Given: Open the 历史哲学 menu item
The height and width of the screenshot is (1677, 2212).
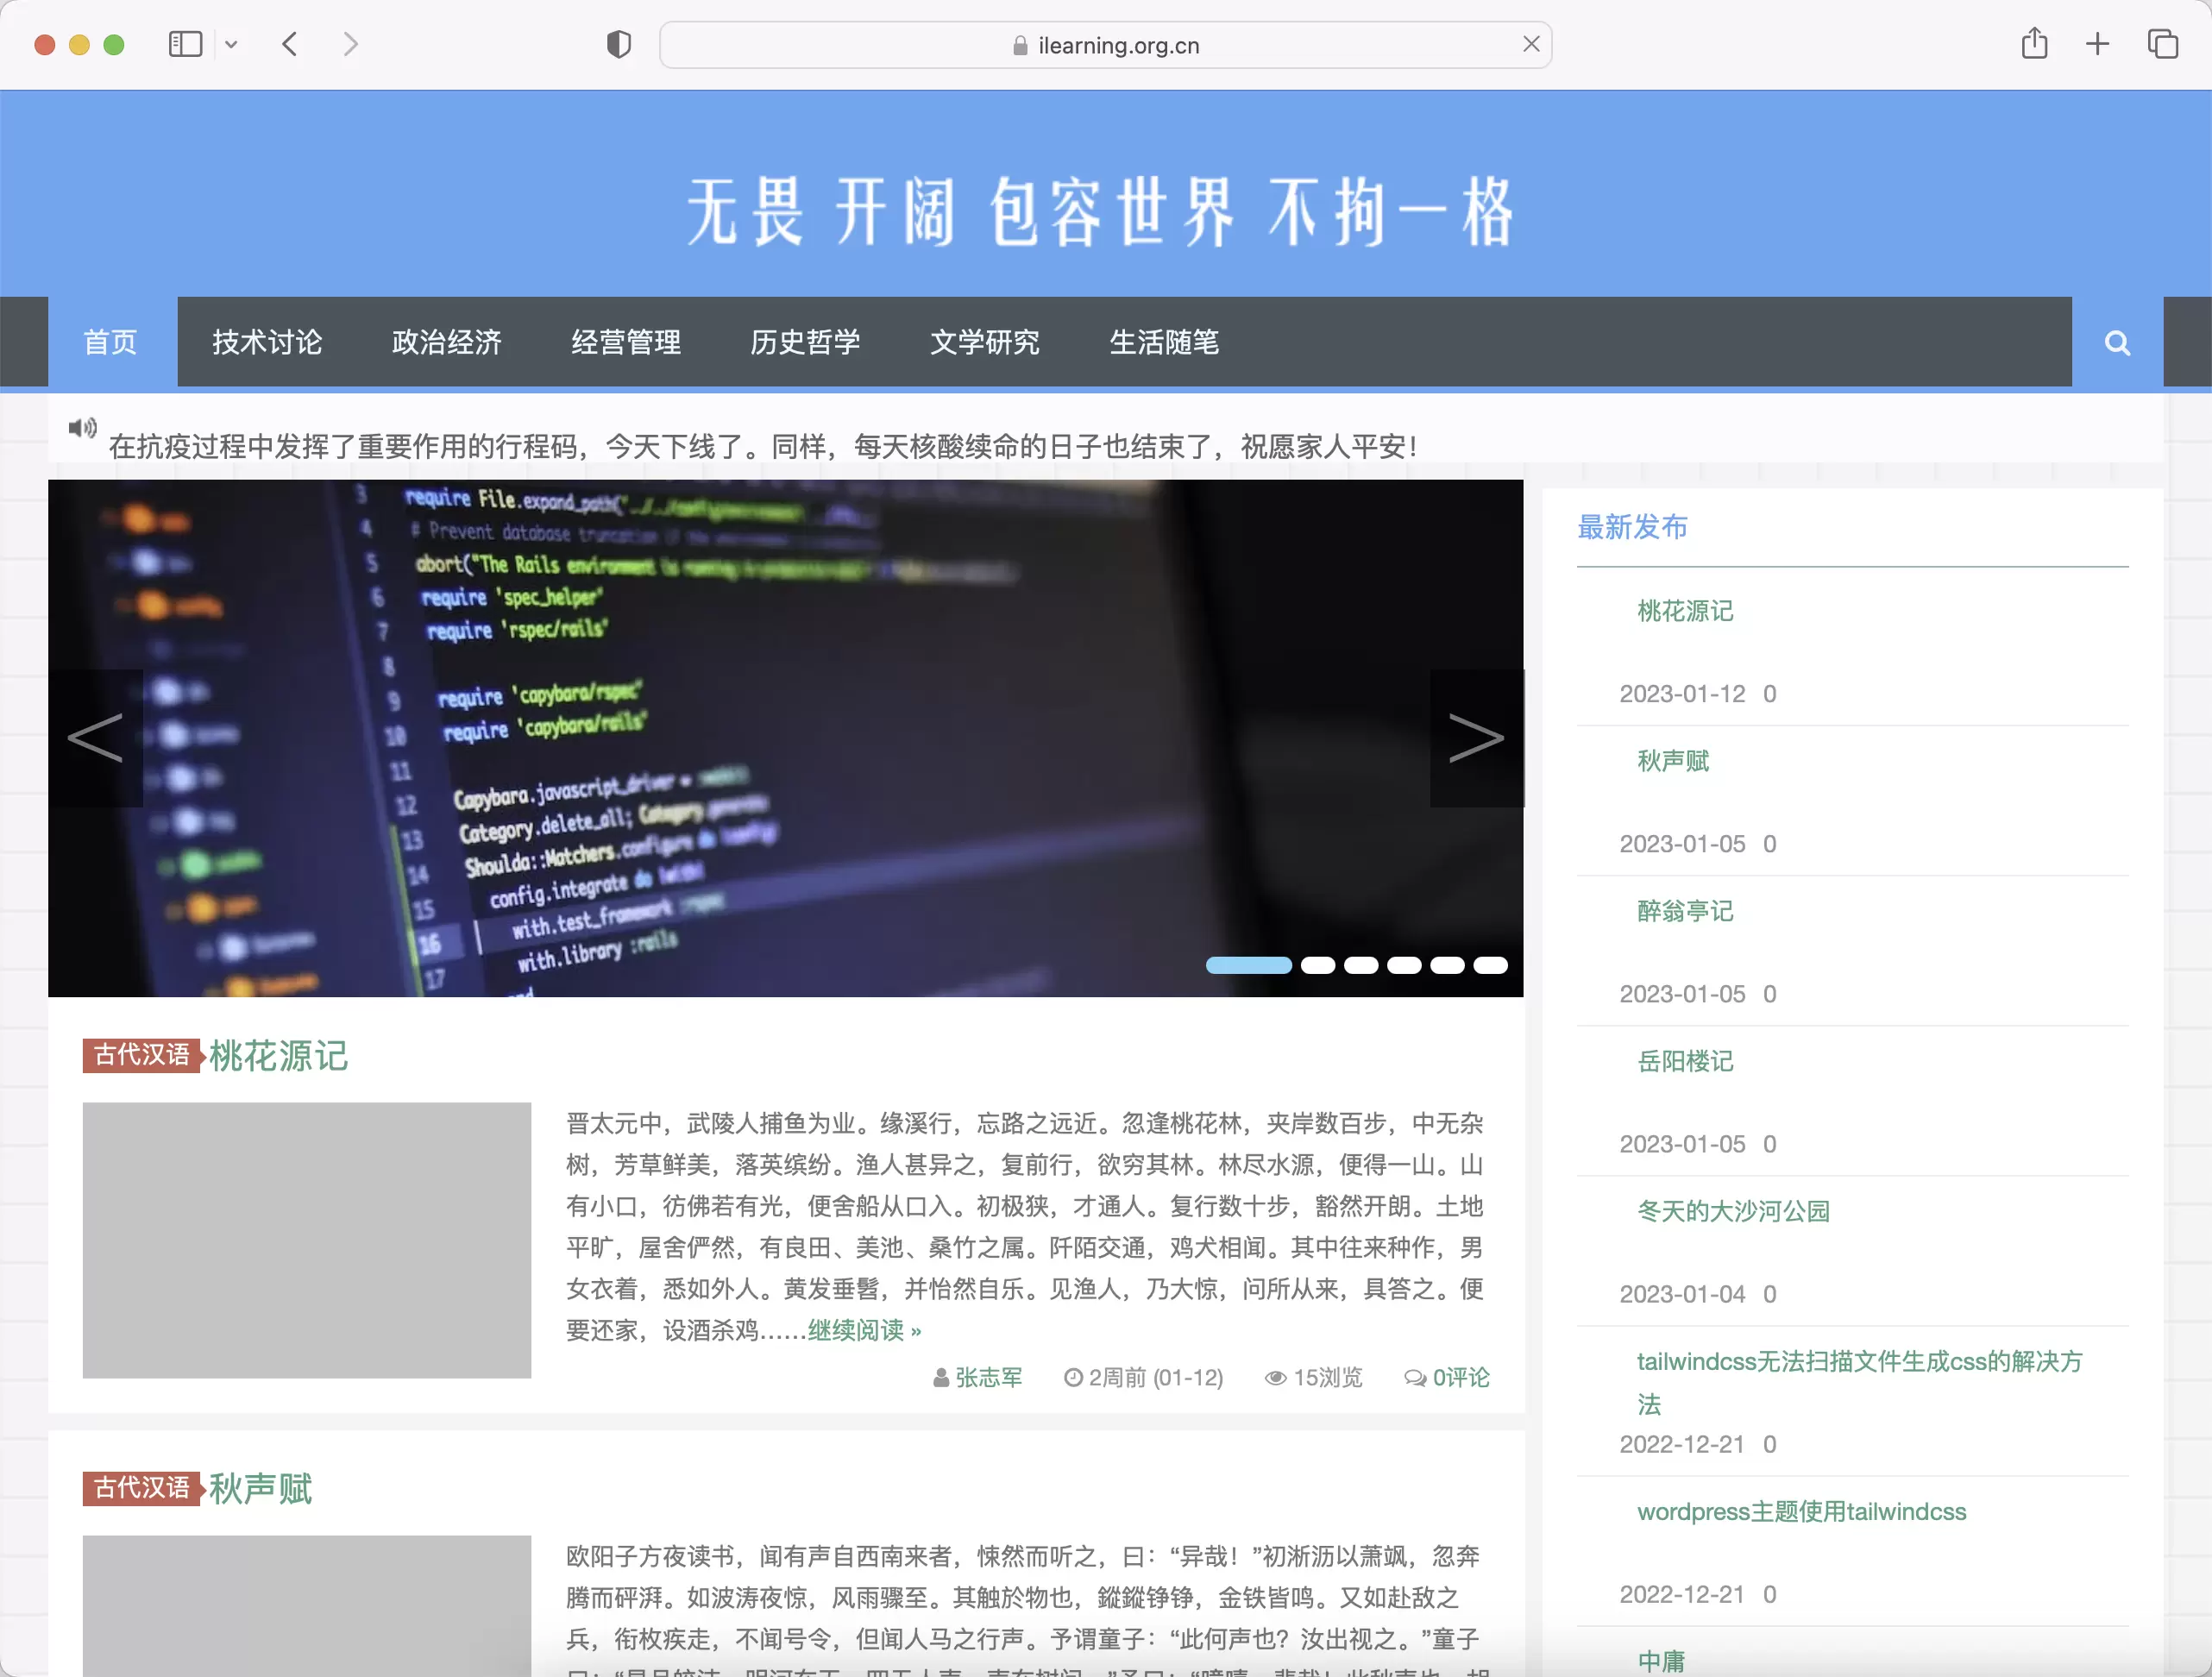Looking at the screenshot, I should point(806,342).
